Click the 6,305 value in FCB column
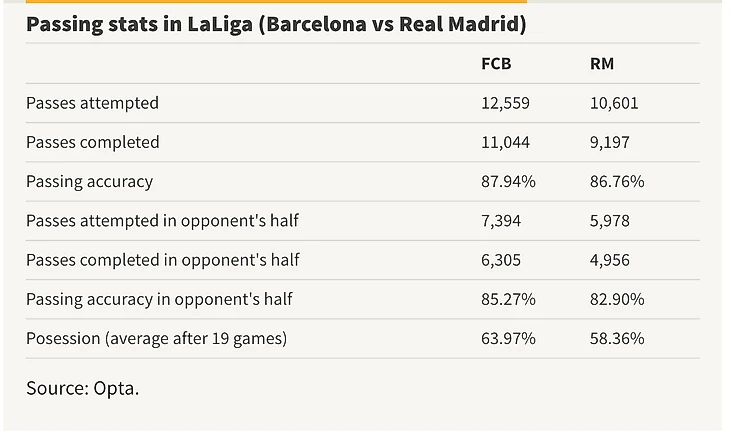The height and width of the screenshot is (437, 730). click(501, 260)
